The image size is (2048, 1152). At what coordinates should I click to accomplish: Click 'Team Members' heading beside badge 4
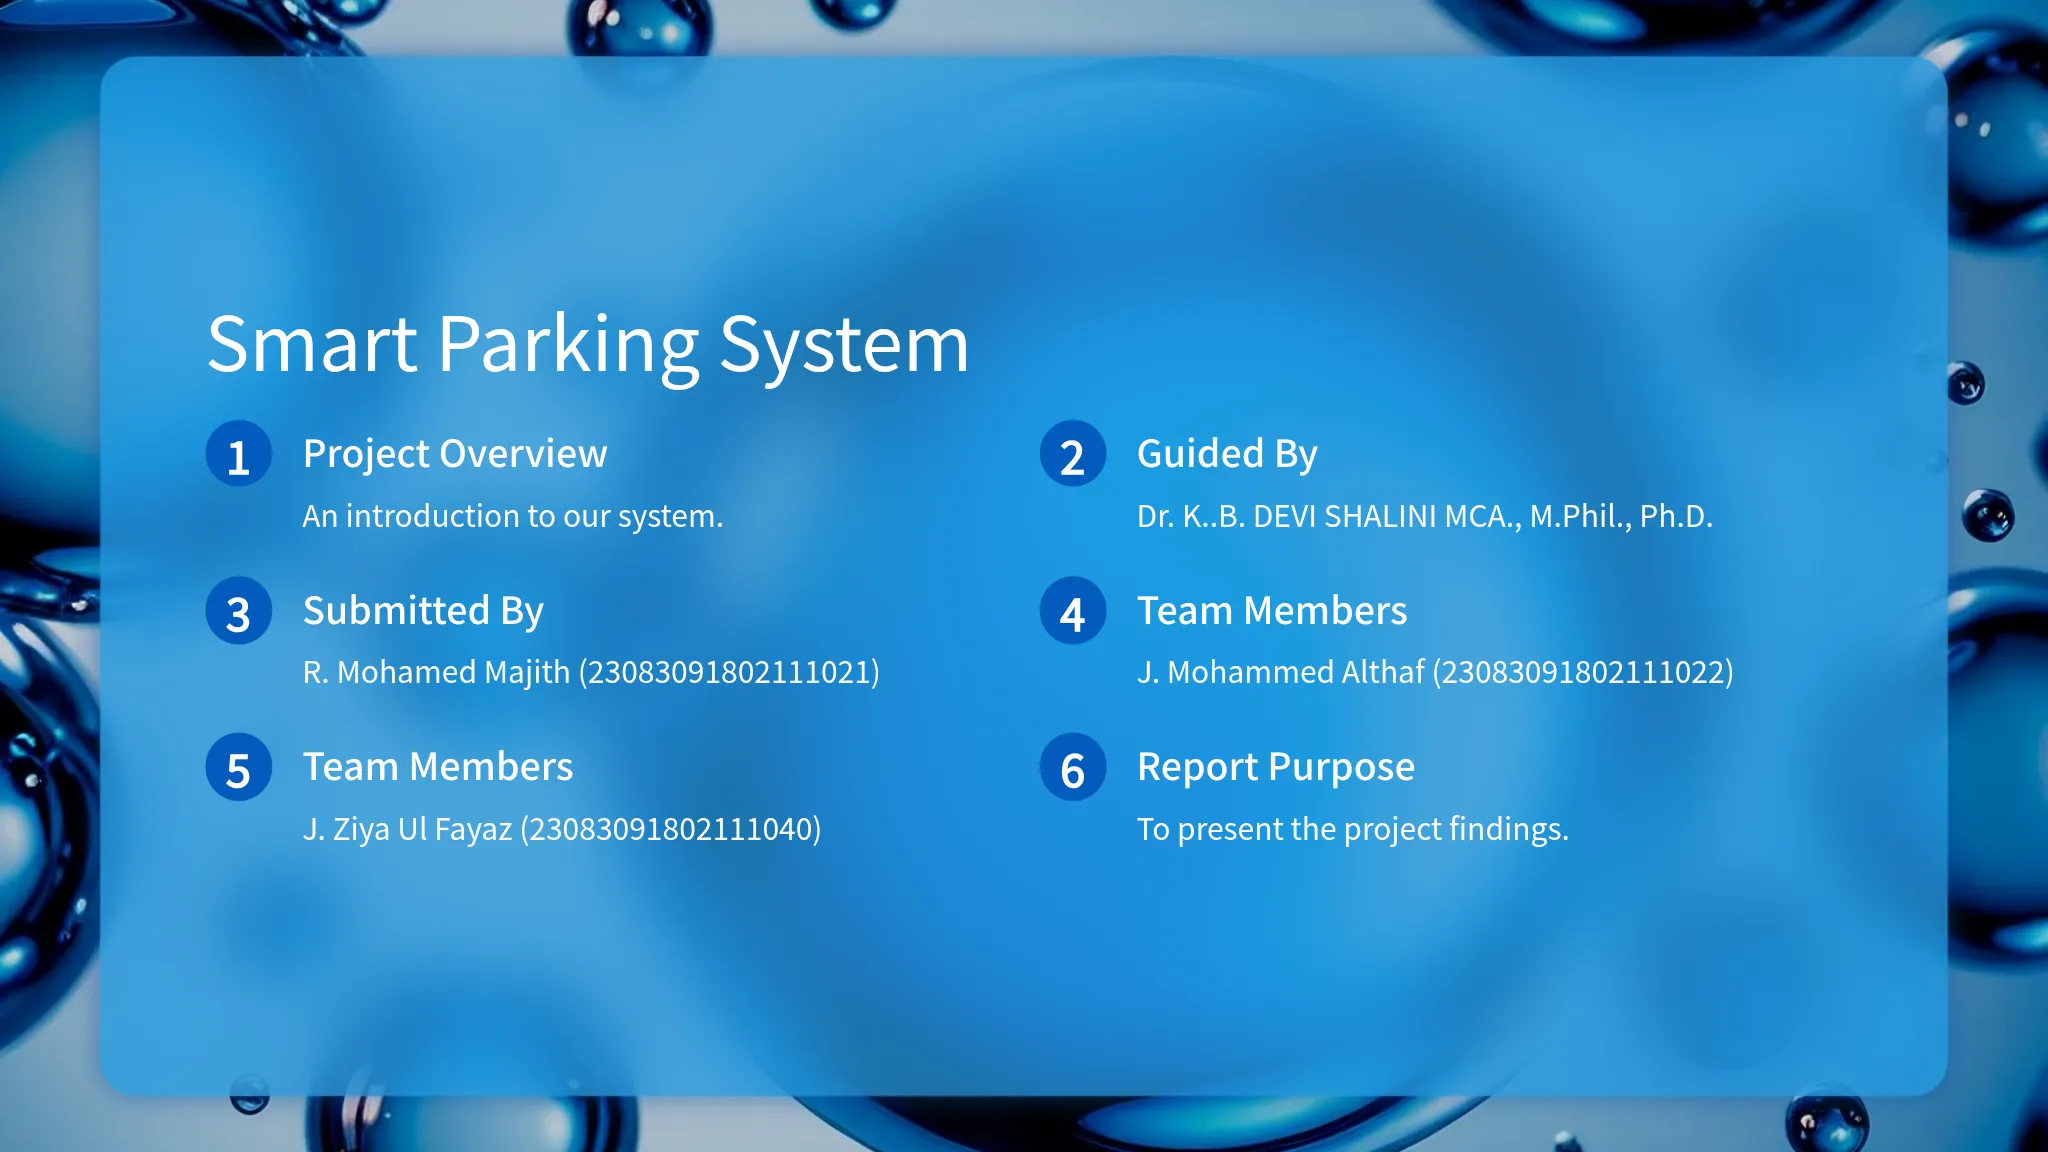click(1272, 611)
